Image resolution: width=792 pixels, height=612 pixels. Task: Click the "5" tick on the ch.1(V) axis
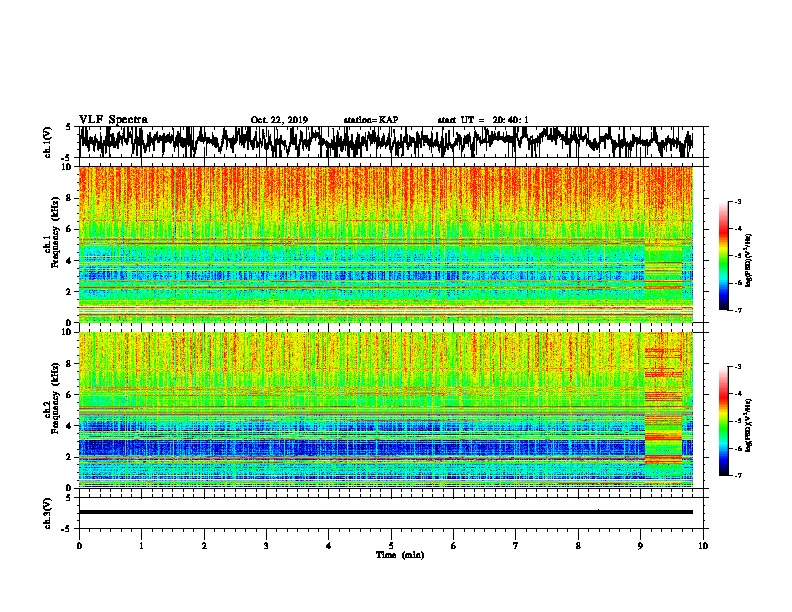click(69, 127)
